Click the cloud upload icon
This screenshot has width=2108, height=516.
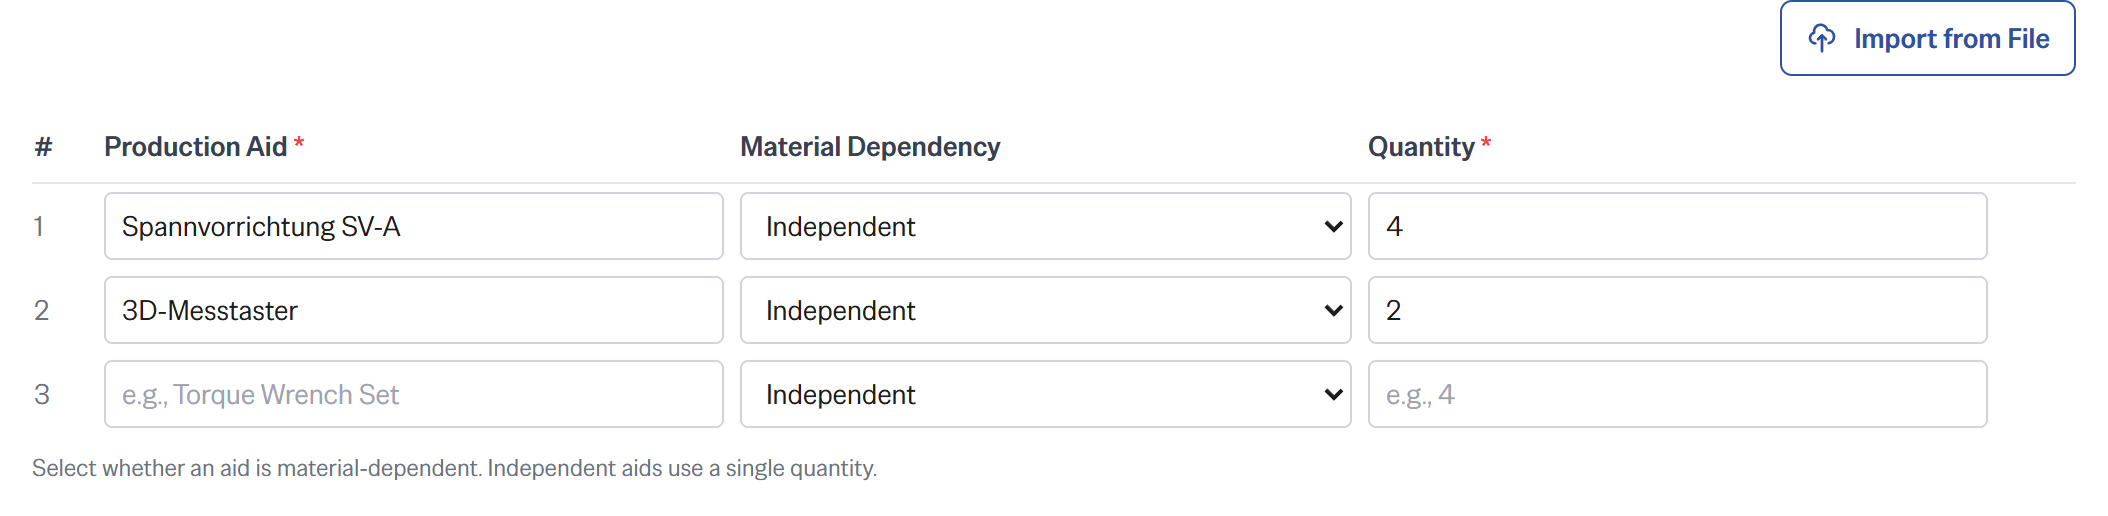pyautogui.click(x=1822, y=38)
